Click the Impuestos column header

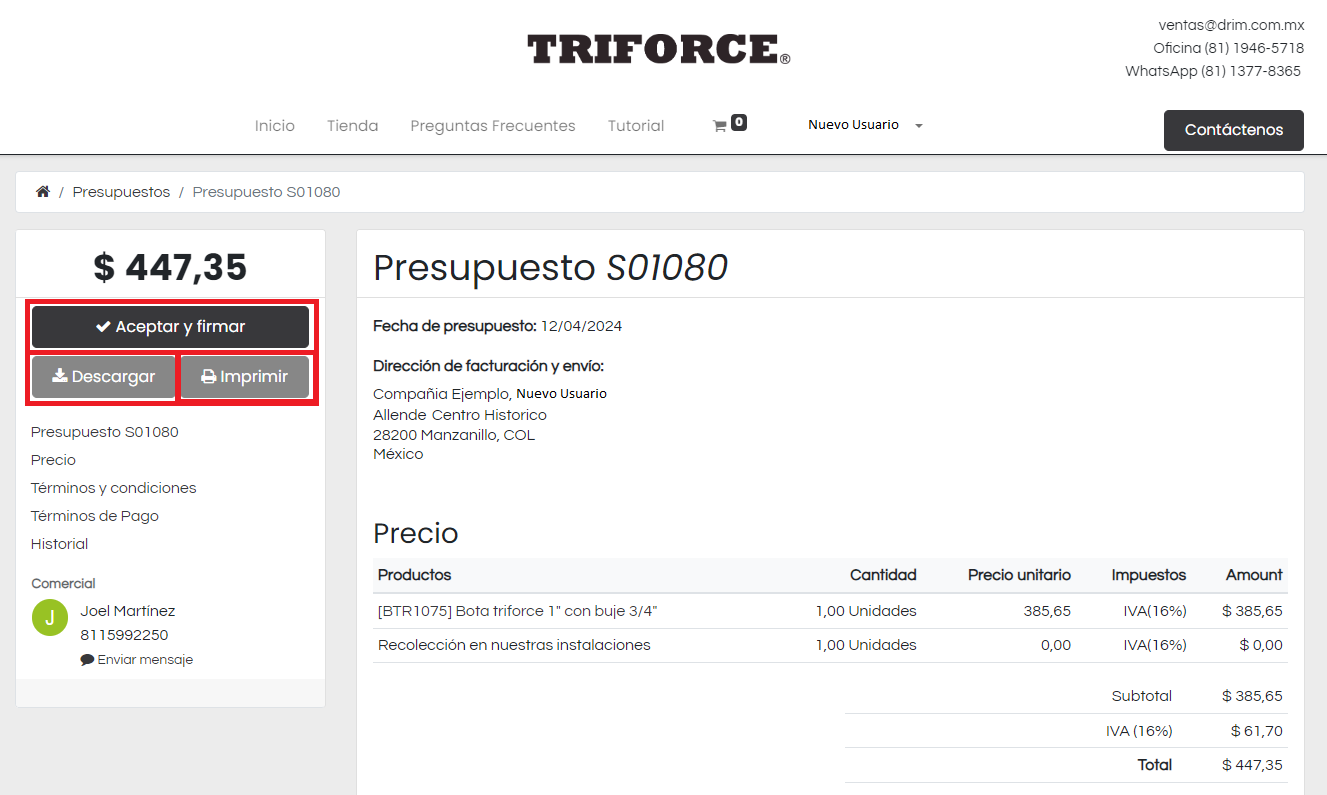pyautogui.click(x=1149, y=575)
